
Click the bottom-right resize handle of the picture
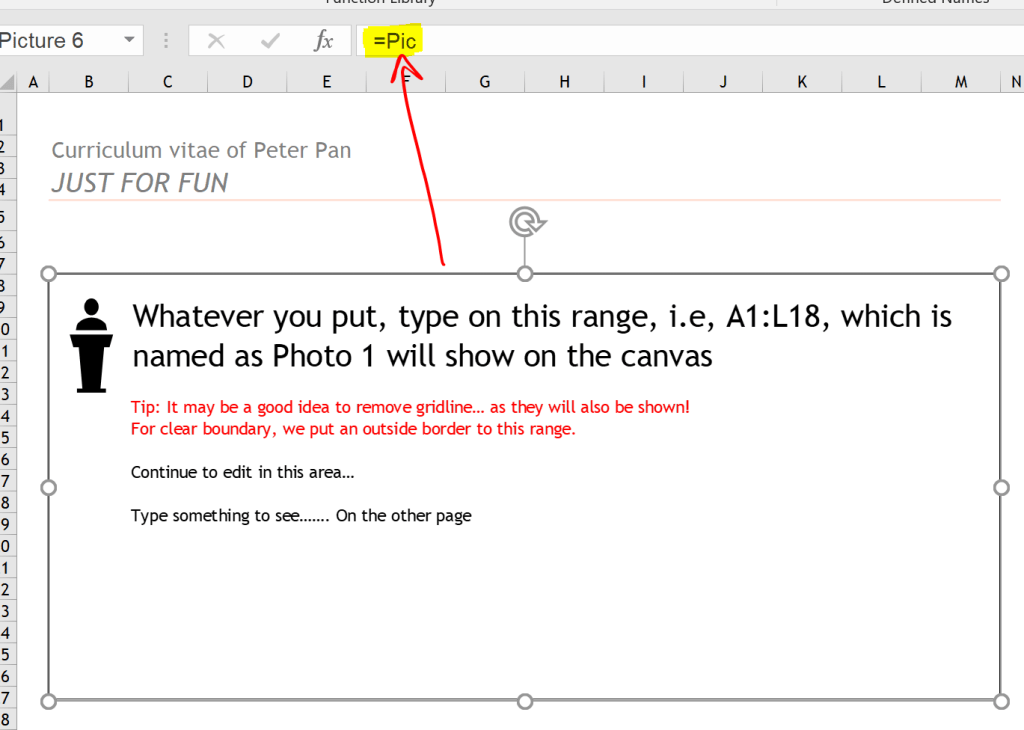pyautogui.click(x=1001, y=700)
